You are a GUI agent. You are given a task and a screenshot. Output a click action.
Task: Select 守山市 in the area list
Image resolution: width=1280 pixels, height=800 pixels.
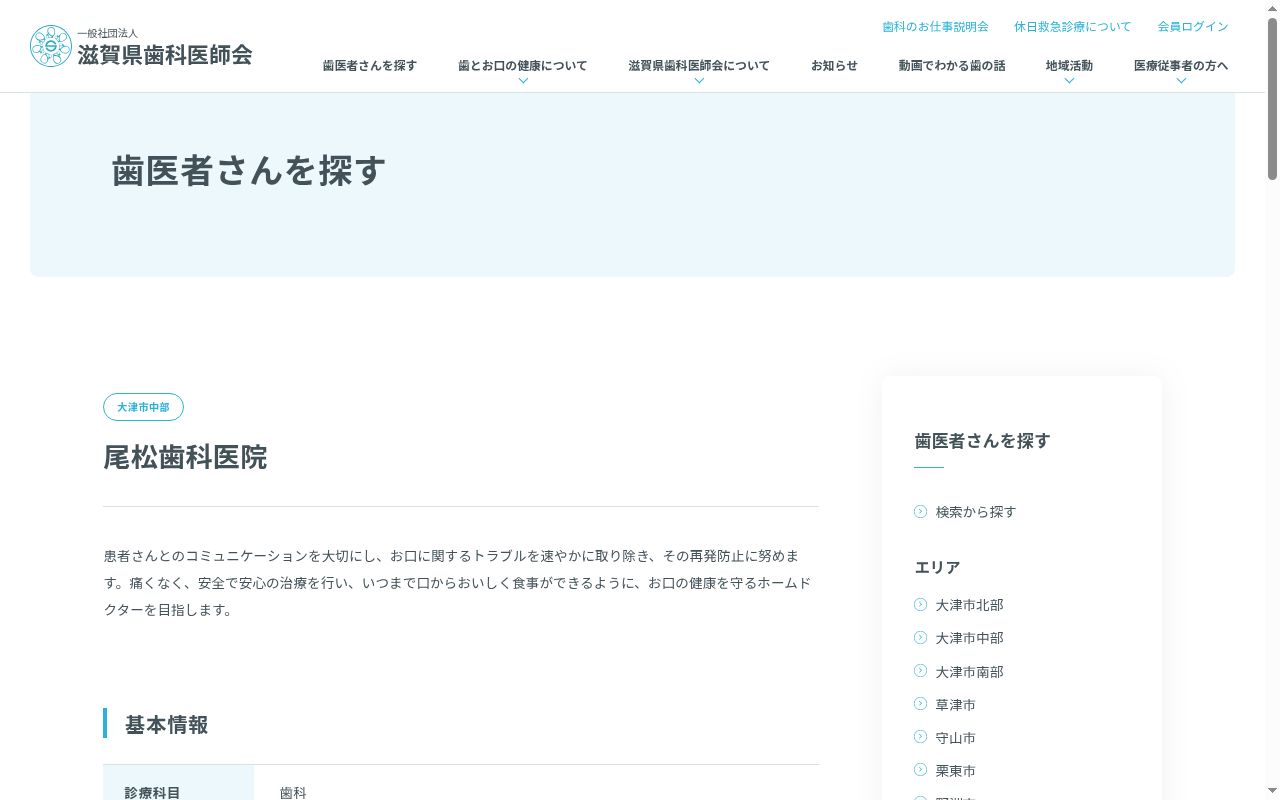point(956,738)
